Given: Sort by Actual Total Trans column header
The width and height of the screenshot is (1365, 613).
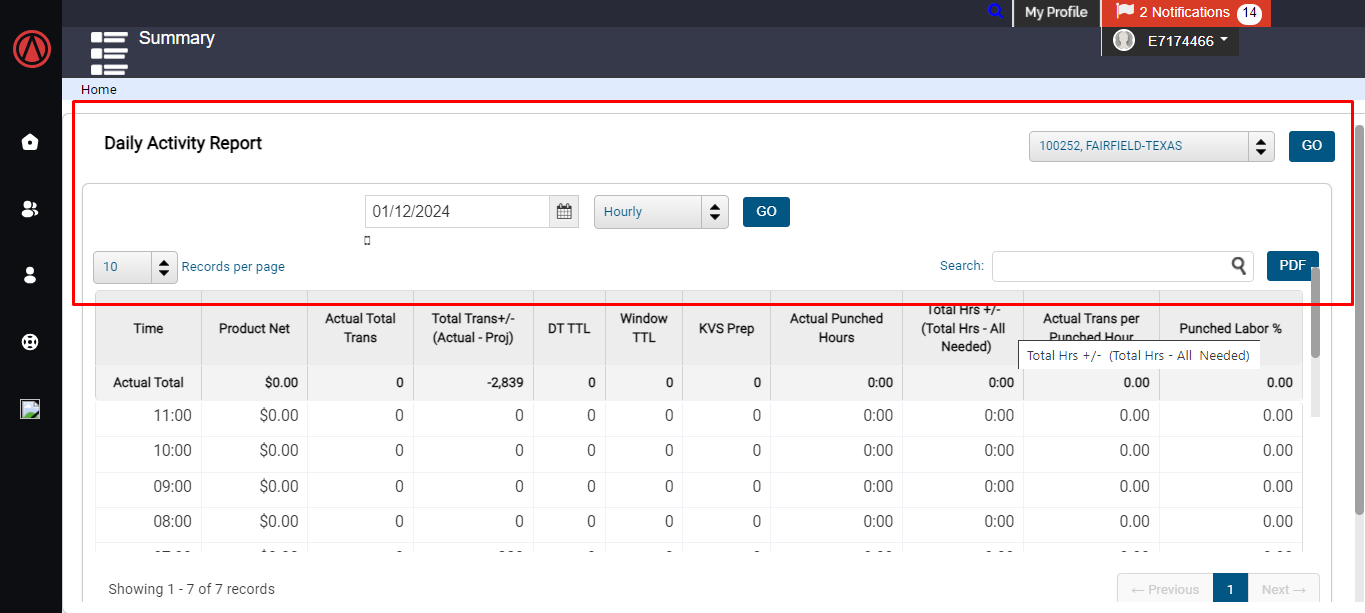Looking at the screenshot, I should pos(360,328).
